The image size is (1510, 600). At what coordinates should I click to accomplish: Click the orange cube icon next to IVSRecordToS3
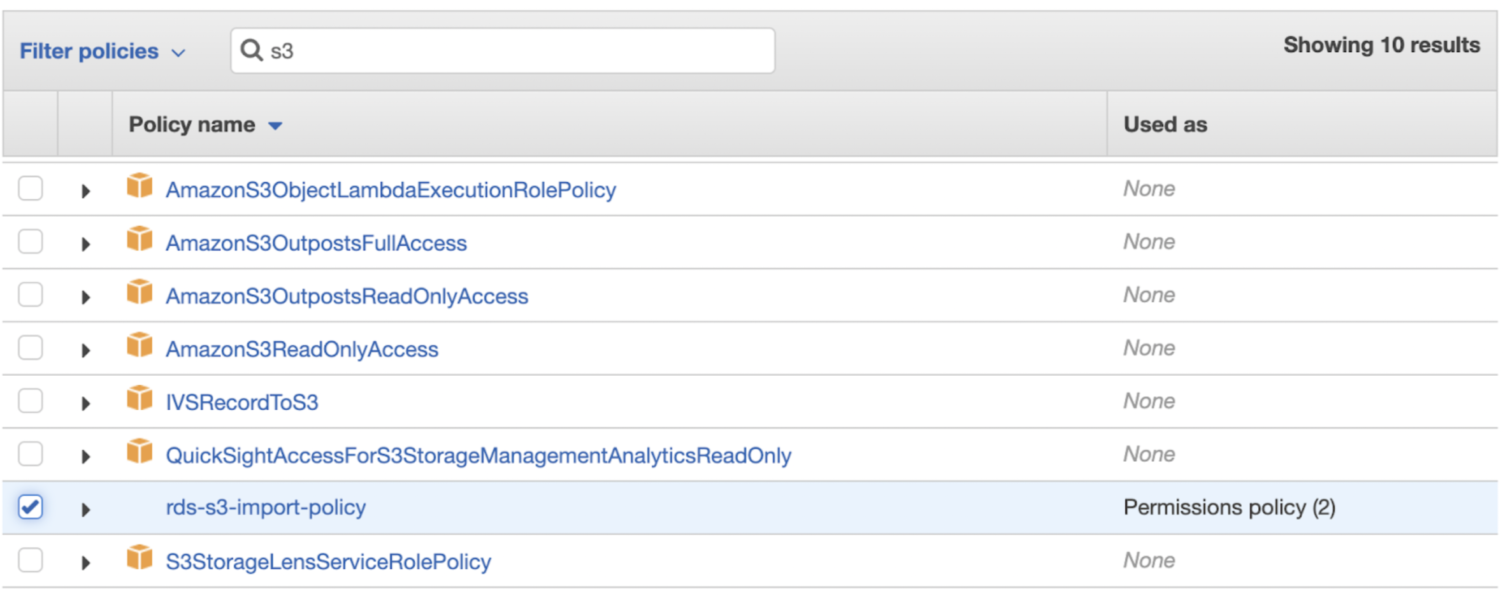(x=140, y=401)
